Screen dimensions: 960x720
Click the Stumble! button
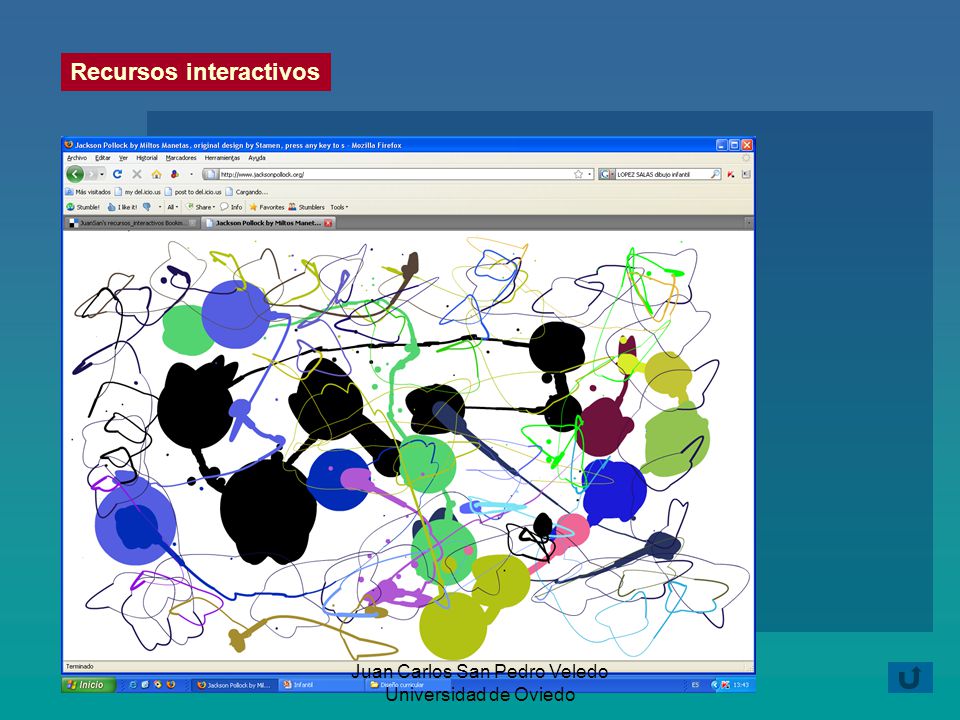[83, 207]
